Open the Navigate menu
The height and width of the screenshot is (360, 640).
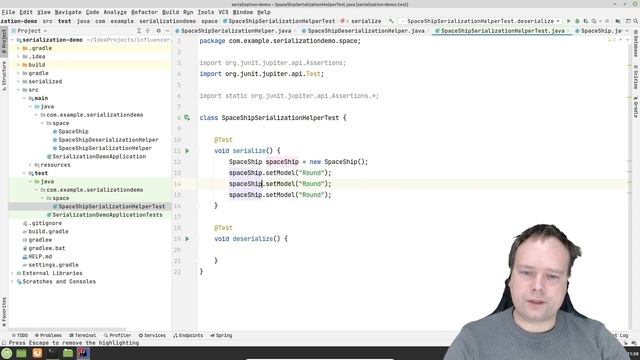(x=68, y=12)
